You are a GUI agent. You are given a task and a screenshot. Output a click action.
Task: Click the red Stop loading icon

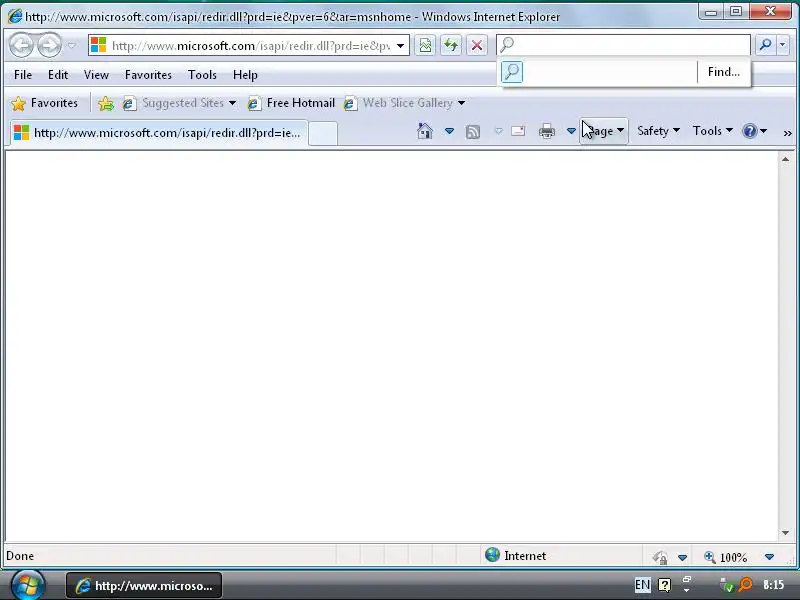(x=477, y=45)
